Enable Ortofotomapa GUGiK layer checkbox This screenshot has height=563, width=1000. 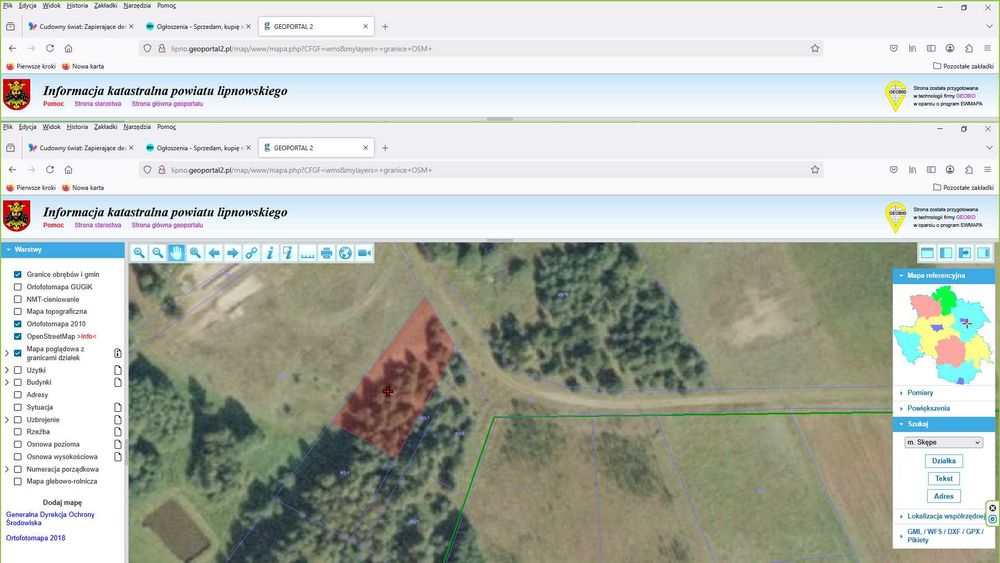pyautogui.click(x=18, y=287)
